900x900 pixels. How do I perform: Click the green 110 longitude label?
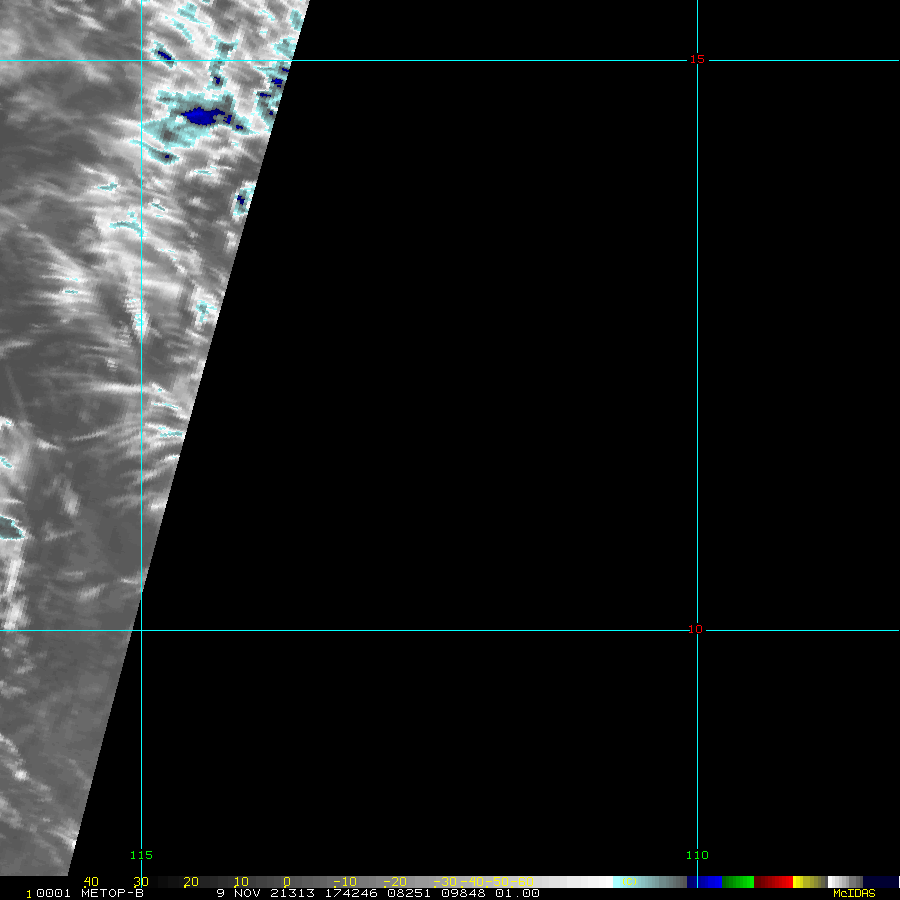click(697, 855)
